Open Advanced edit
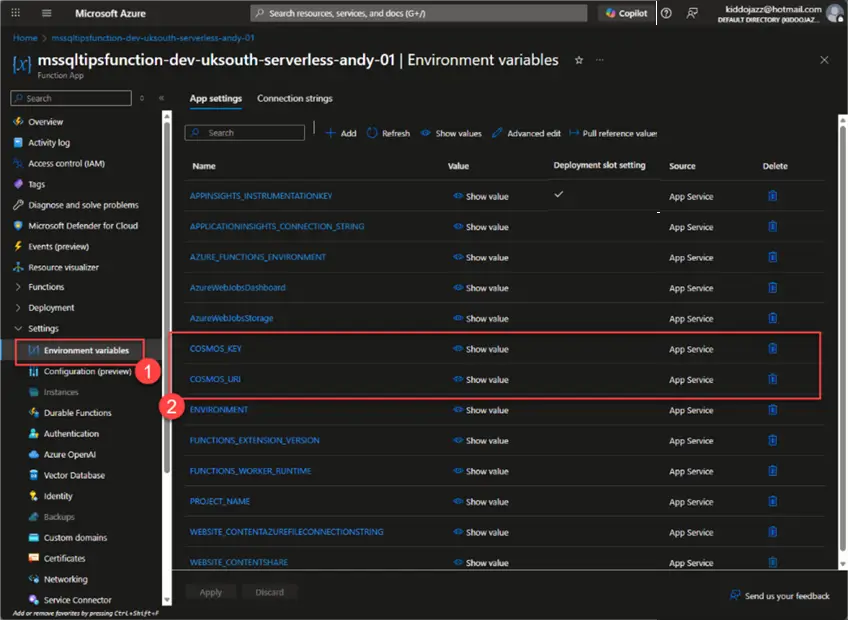 point(526,133)
